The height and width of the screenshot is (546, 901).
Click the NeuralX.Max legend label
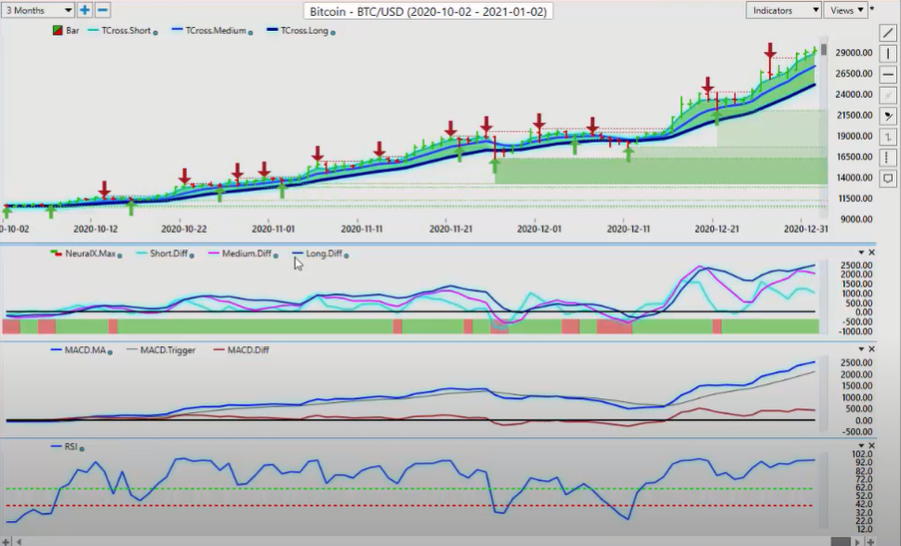(x=90, y=253)
